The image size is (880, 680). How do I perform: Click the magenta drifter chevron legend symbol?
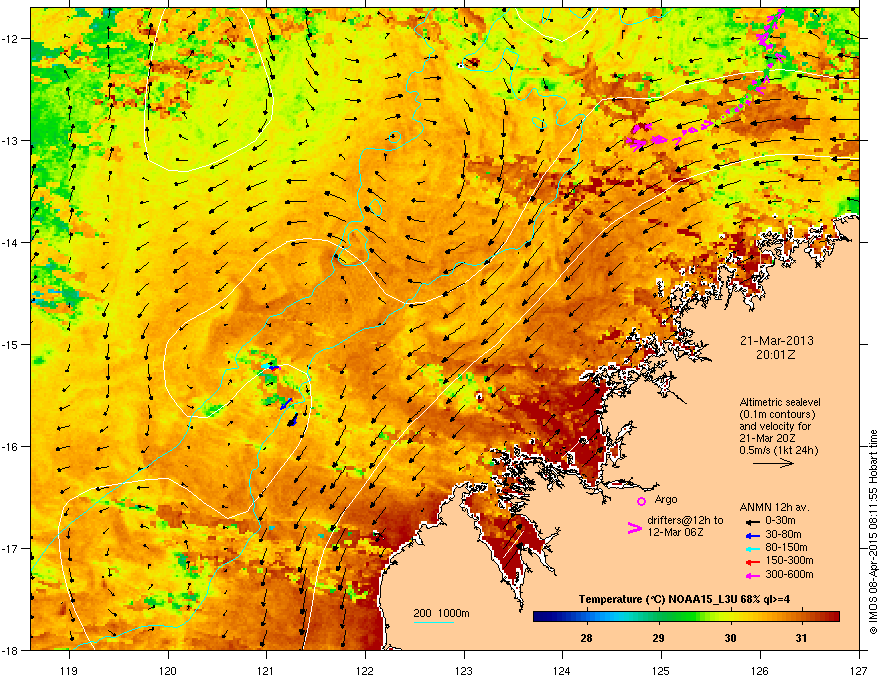(x=634, y=528)
